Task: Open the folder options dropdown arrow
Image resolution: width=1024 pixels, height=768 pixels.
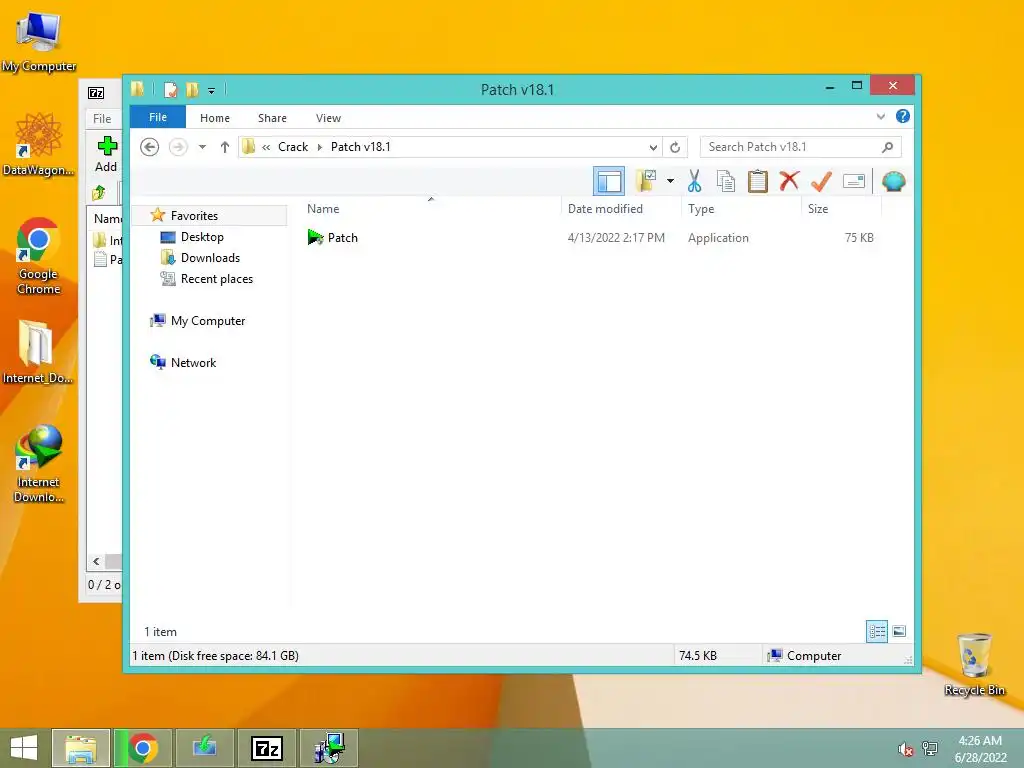Action: click(x=670, y=181)
